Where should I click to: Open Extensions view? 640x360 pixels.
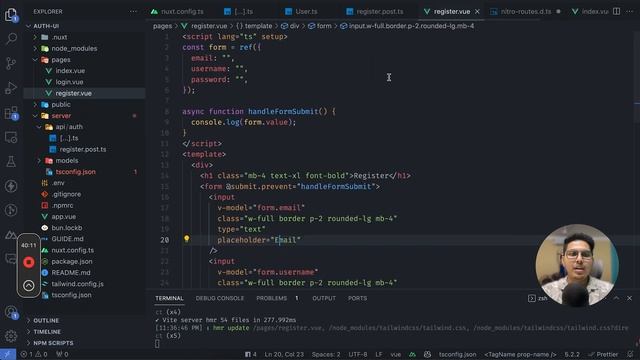[x=11, y=113]
